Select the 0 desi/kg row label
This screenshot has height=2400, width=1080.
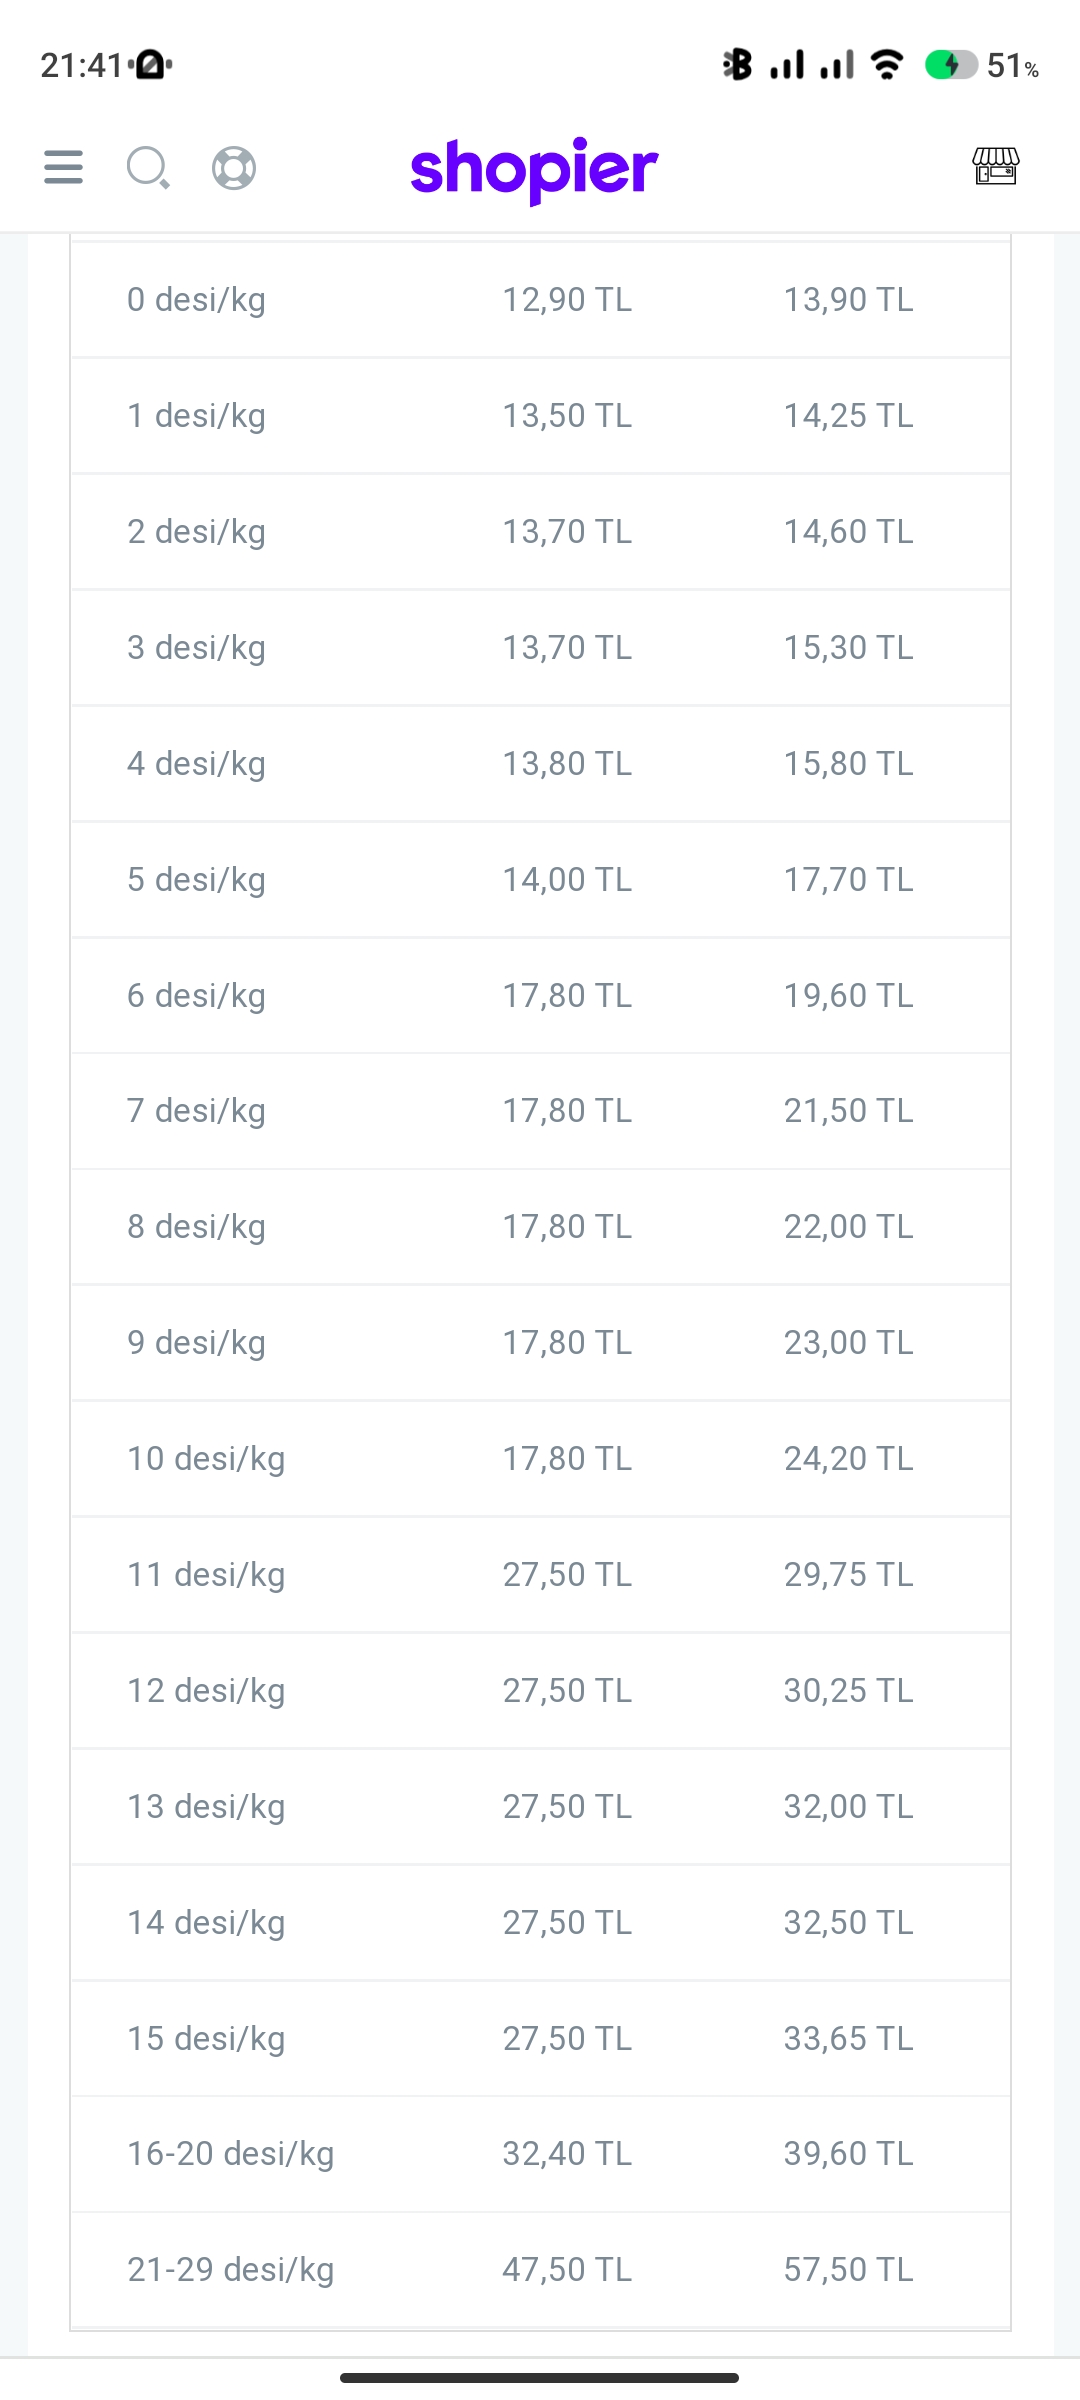[196, 300]
